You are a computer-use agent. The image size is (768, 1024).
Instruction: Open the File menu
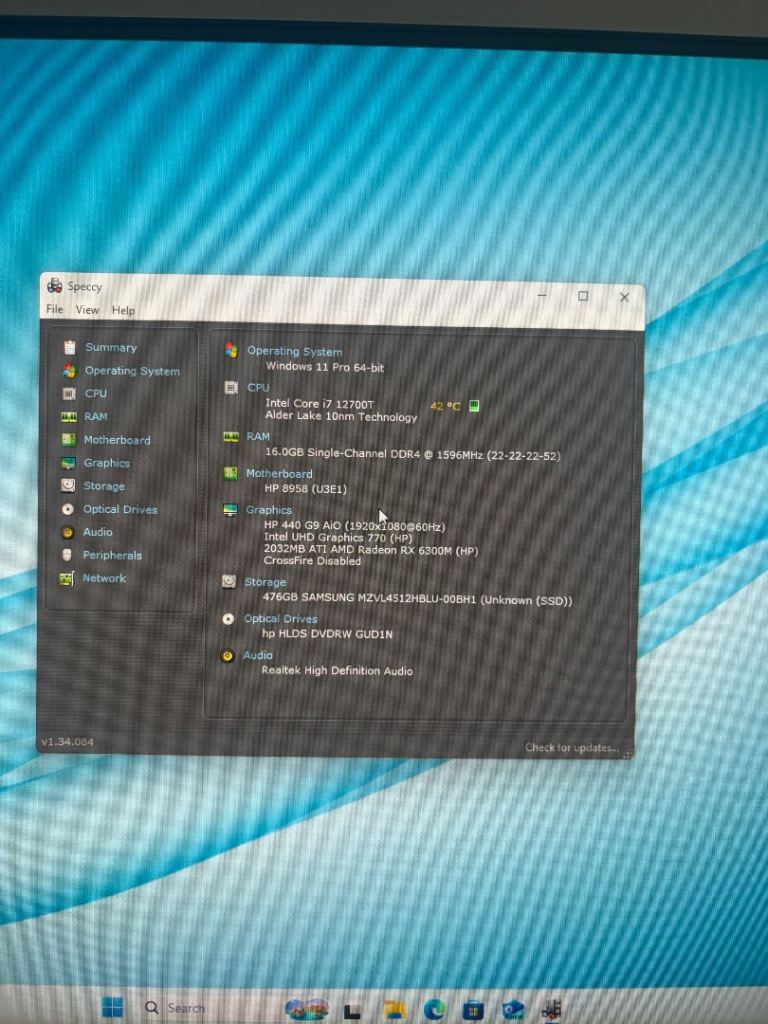click(x=55, y=309)
